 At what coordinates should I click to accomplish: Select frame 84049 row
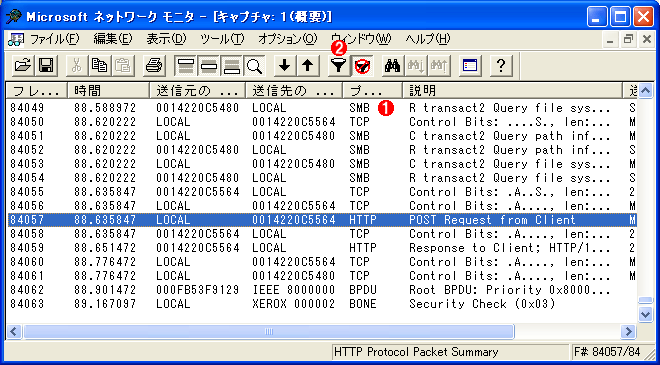322,108
